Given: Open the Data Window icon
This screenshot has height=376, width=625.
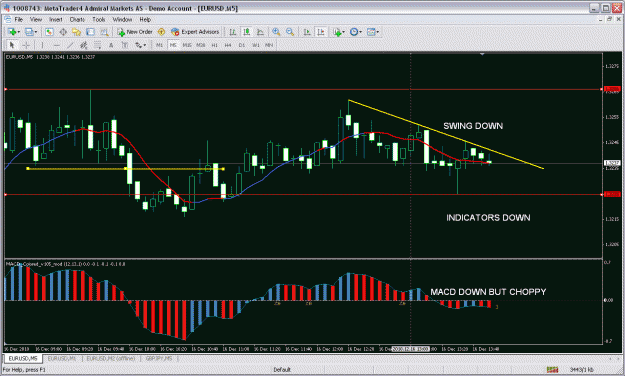Looking at the screenshot, I should coord(63,32).
